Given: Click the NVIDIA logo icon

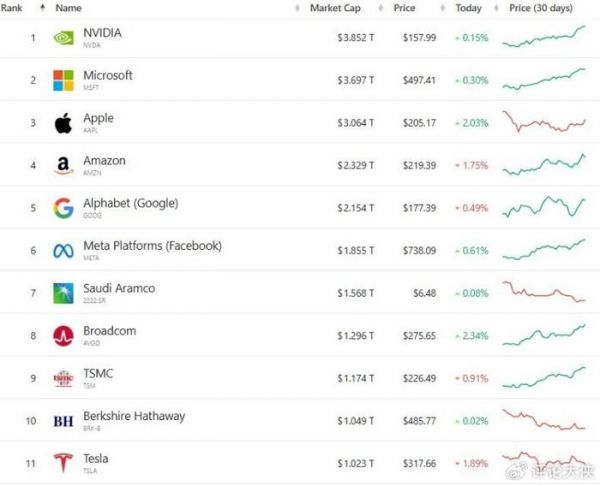Looking at the screenshot, I should (x=63, y=38).
